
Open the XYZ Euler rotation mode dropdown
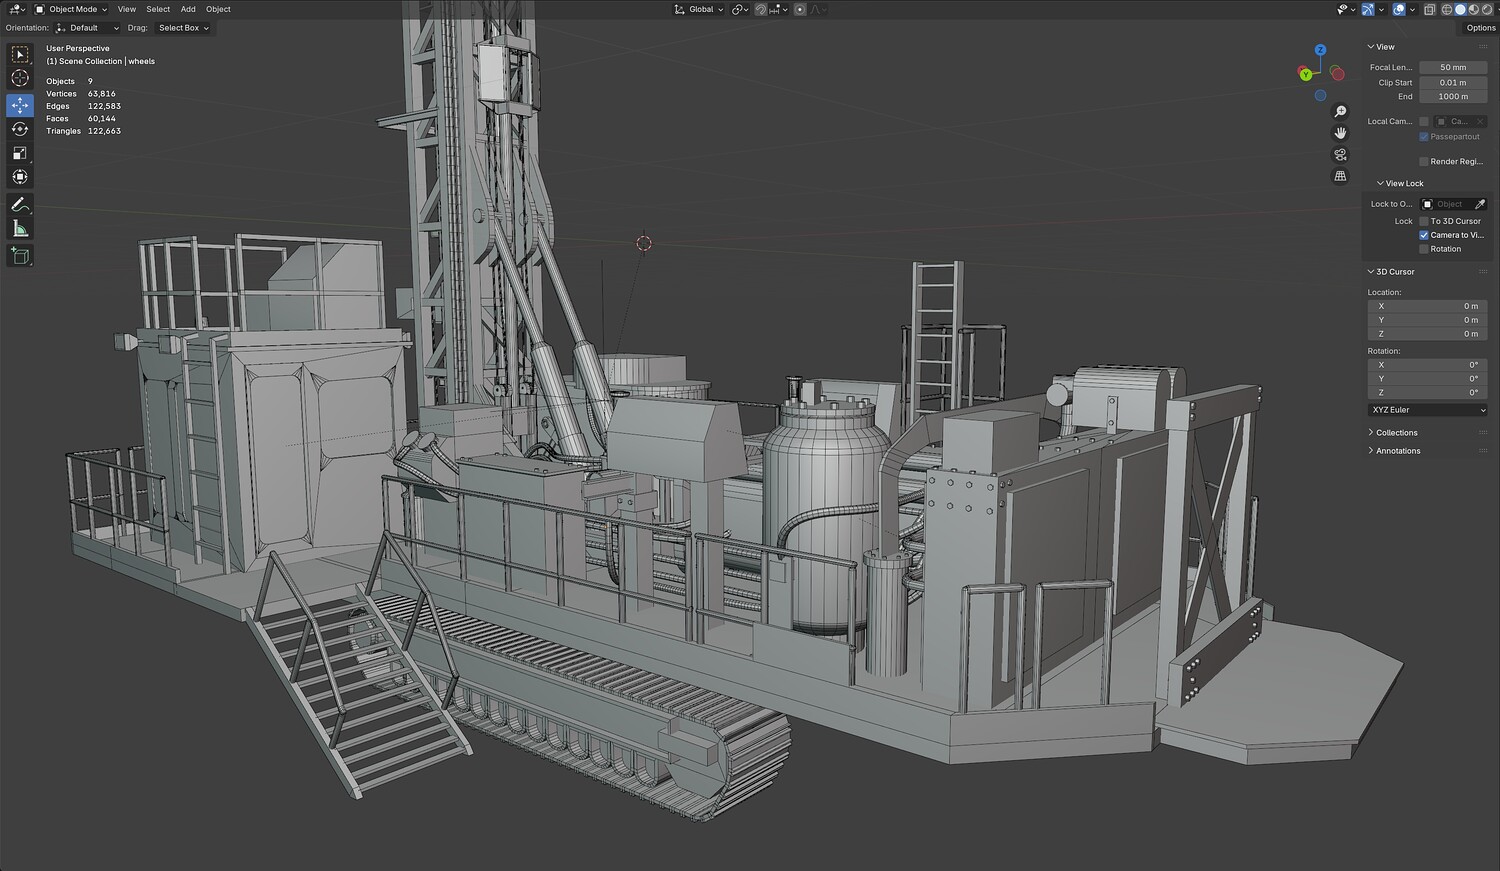1427,410
